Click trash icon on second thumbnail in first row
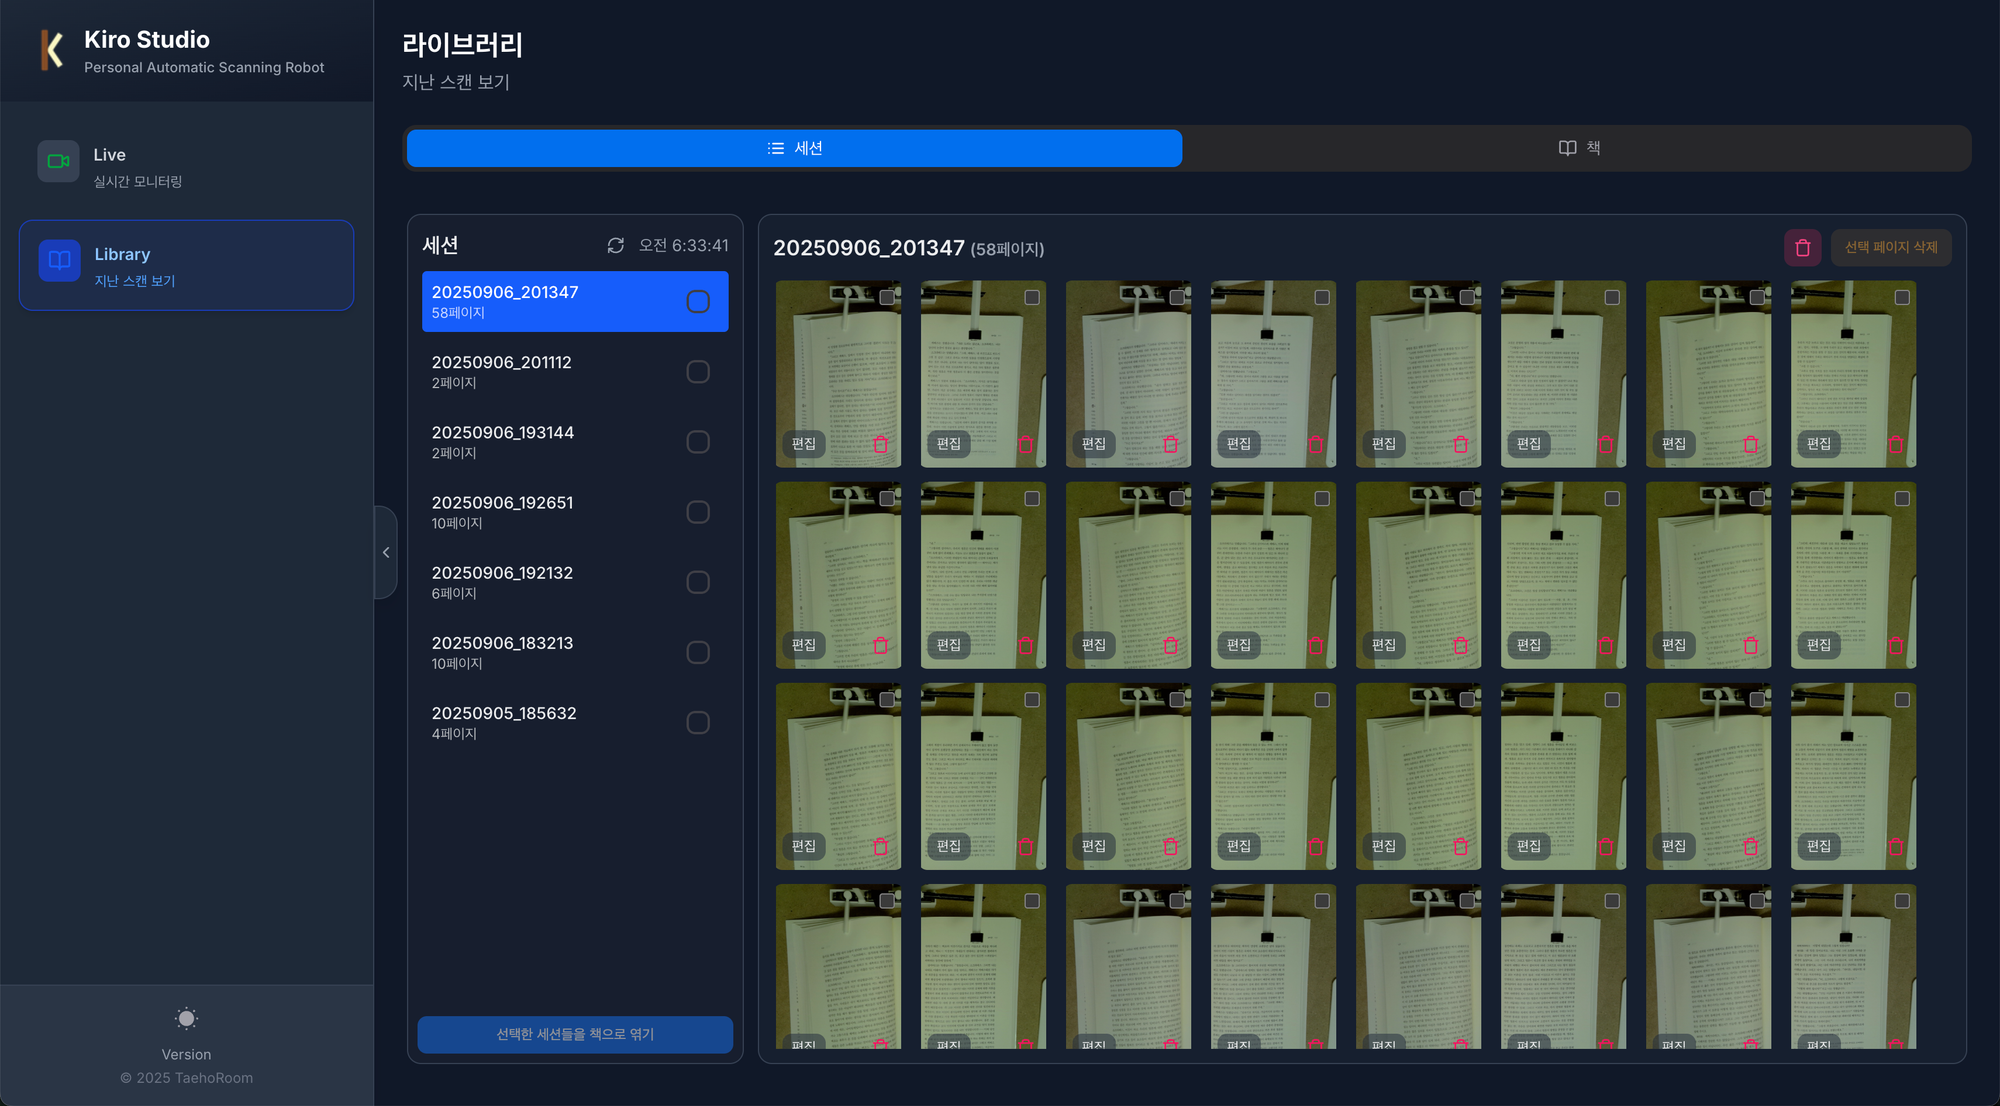2000x1106 pixels. tap(1025, 444)
